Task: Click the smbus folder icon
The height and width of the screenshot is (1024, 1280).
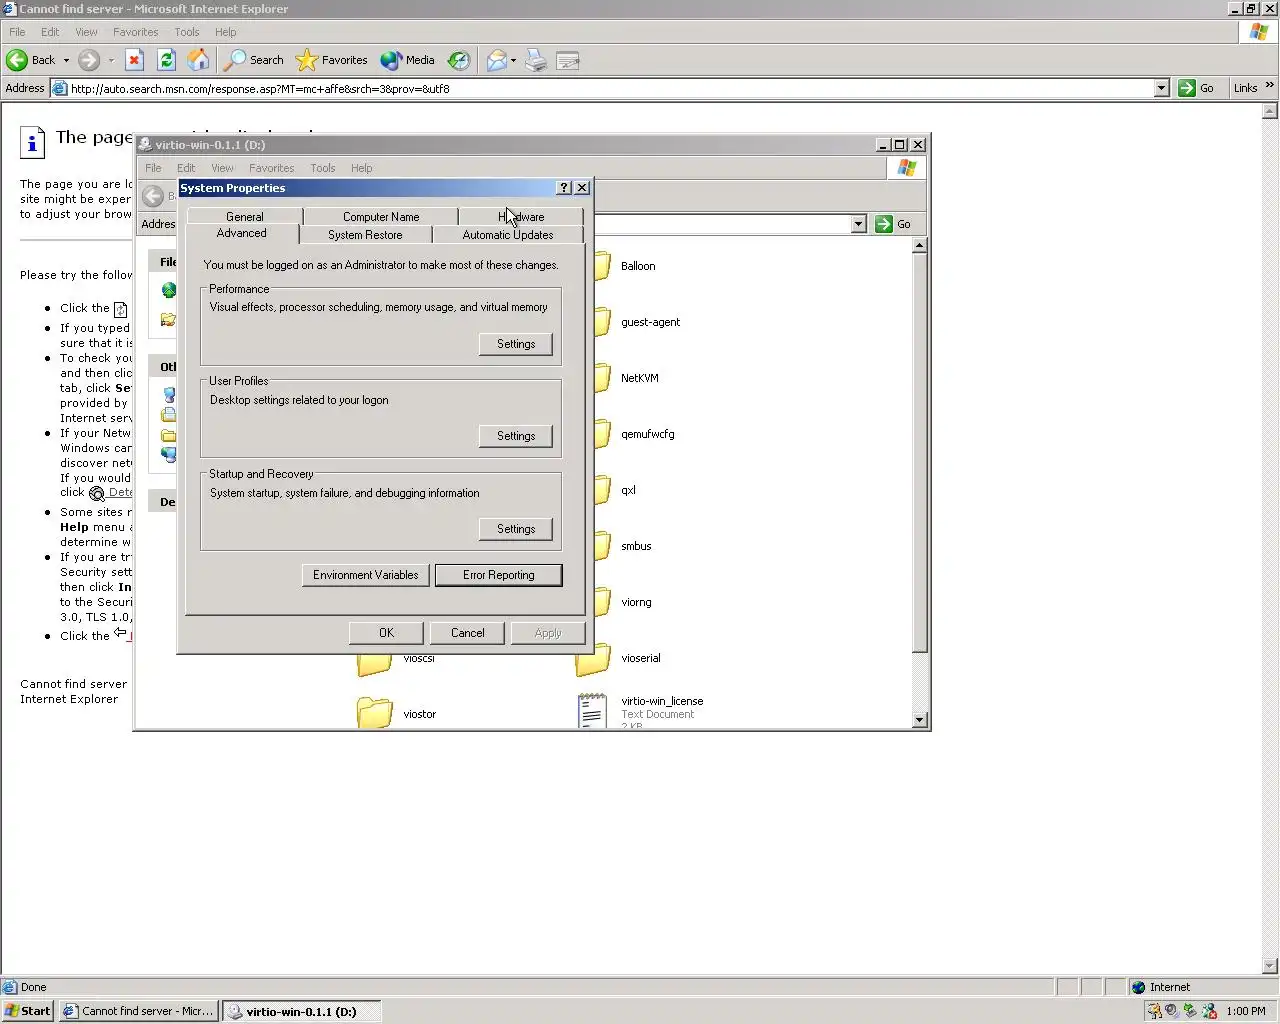Action: 602,546
